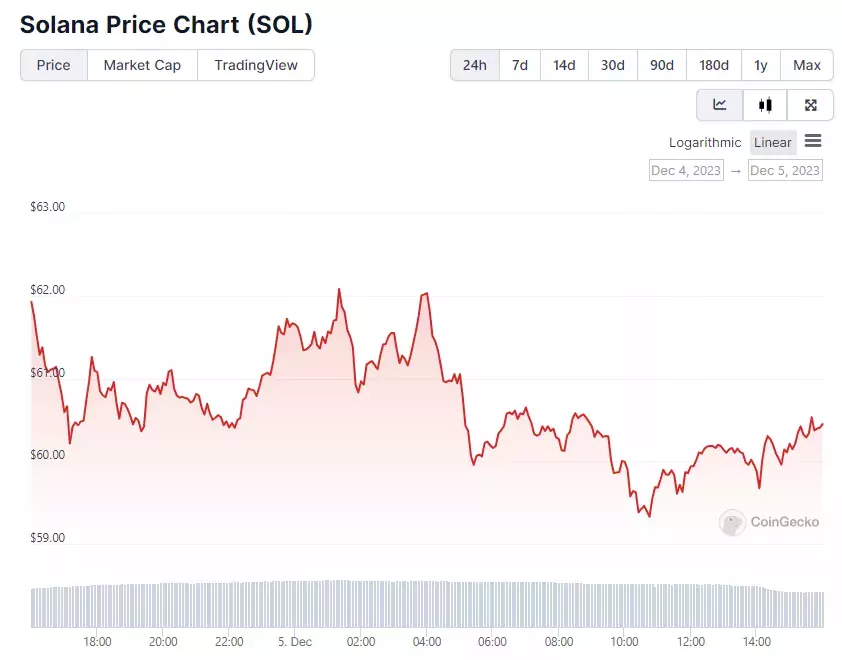Show the 1y price range

760,65
